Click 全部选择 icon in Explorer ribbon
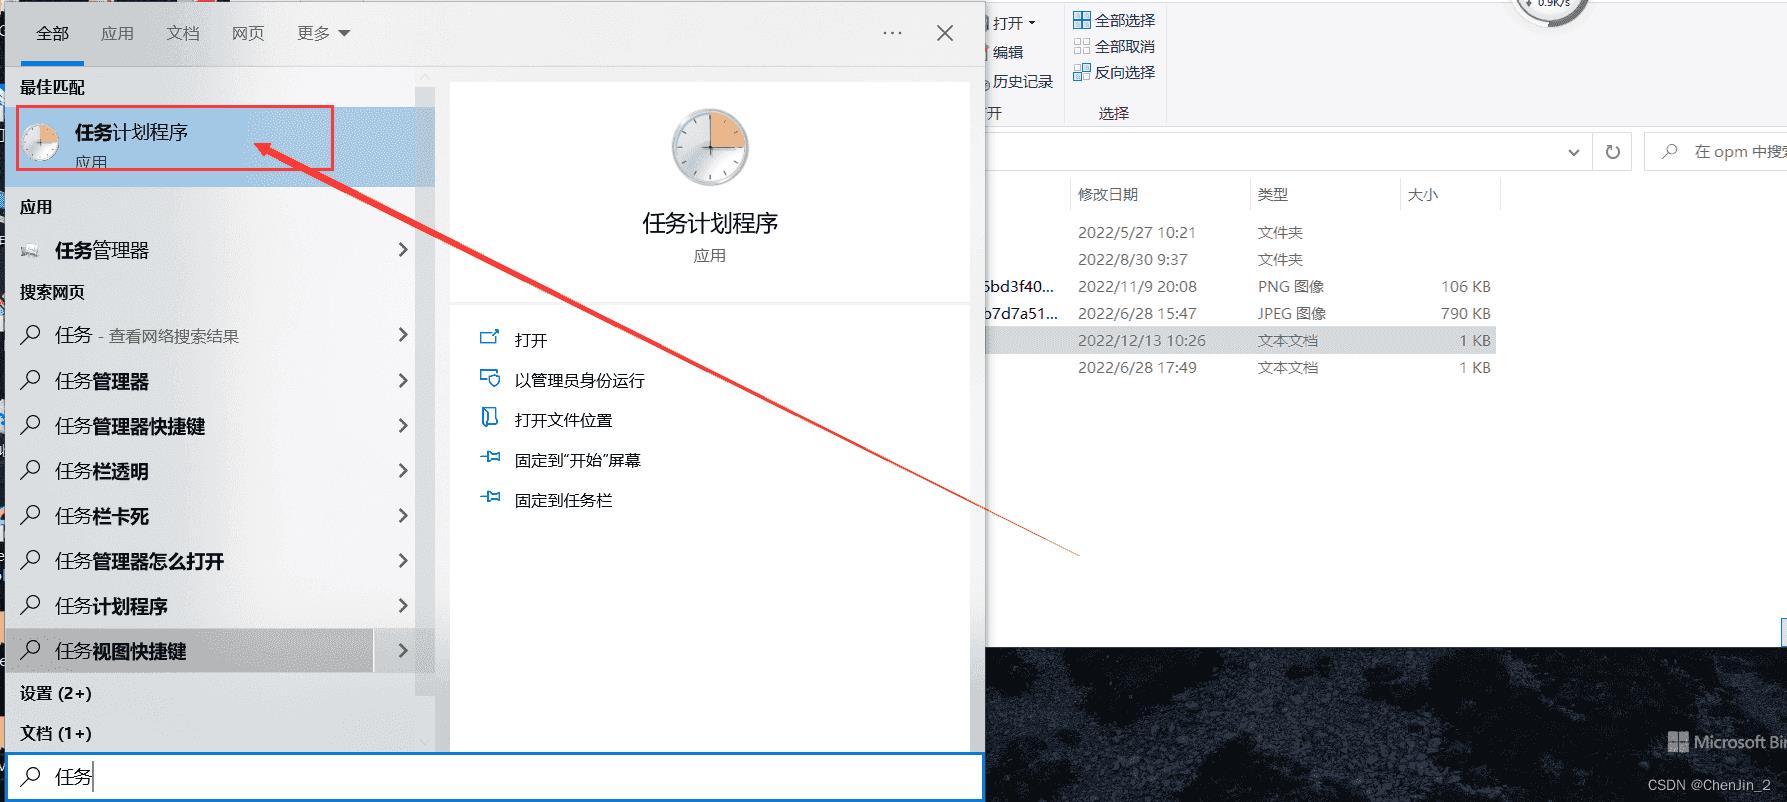Viewport: 1787px width, 802px height. pos(1082,20)
